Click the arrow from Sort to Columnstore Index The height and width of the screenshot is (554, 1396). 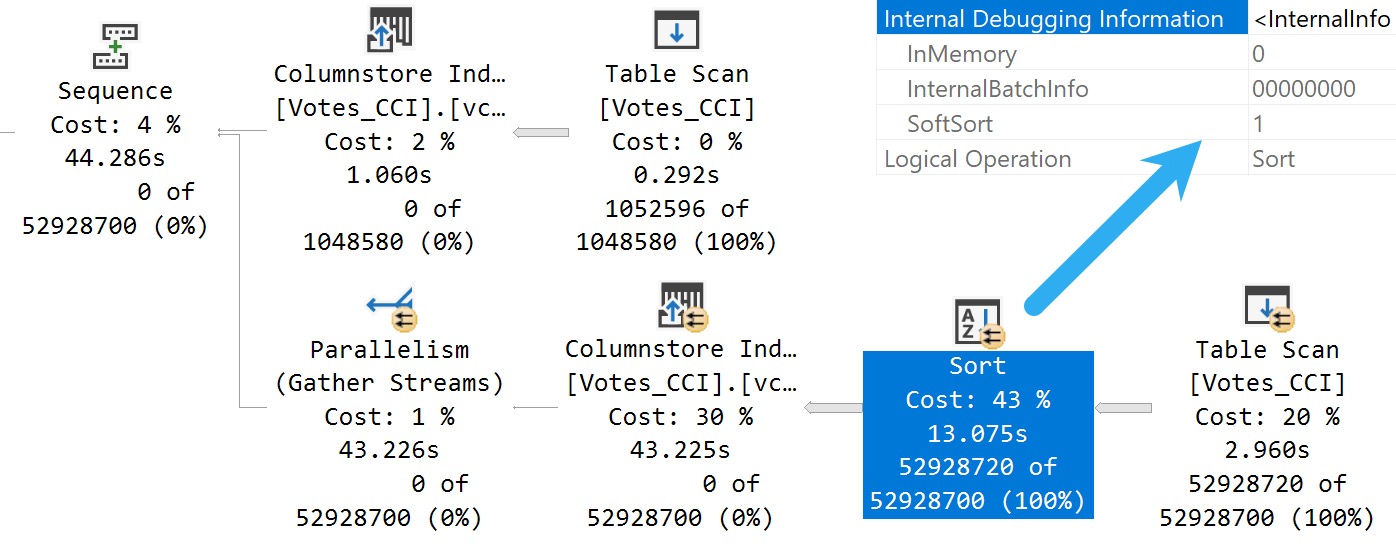point(834,407)
